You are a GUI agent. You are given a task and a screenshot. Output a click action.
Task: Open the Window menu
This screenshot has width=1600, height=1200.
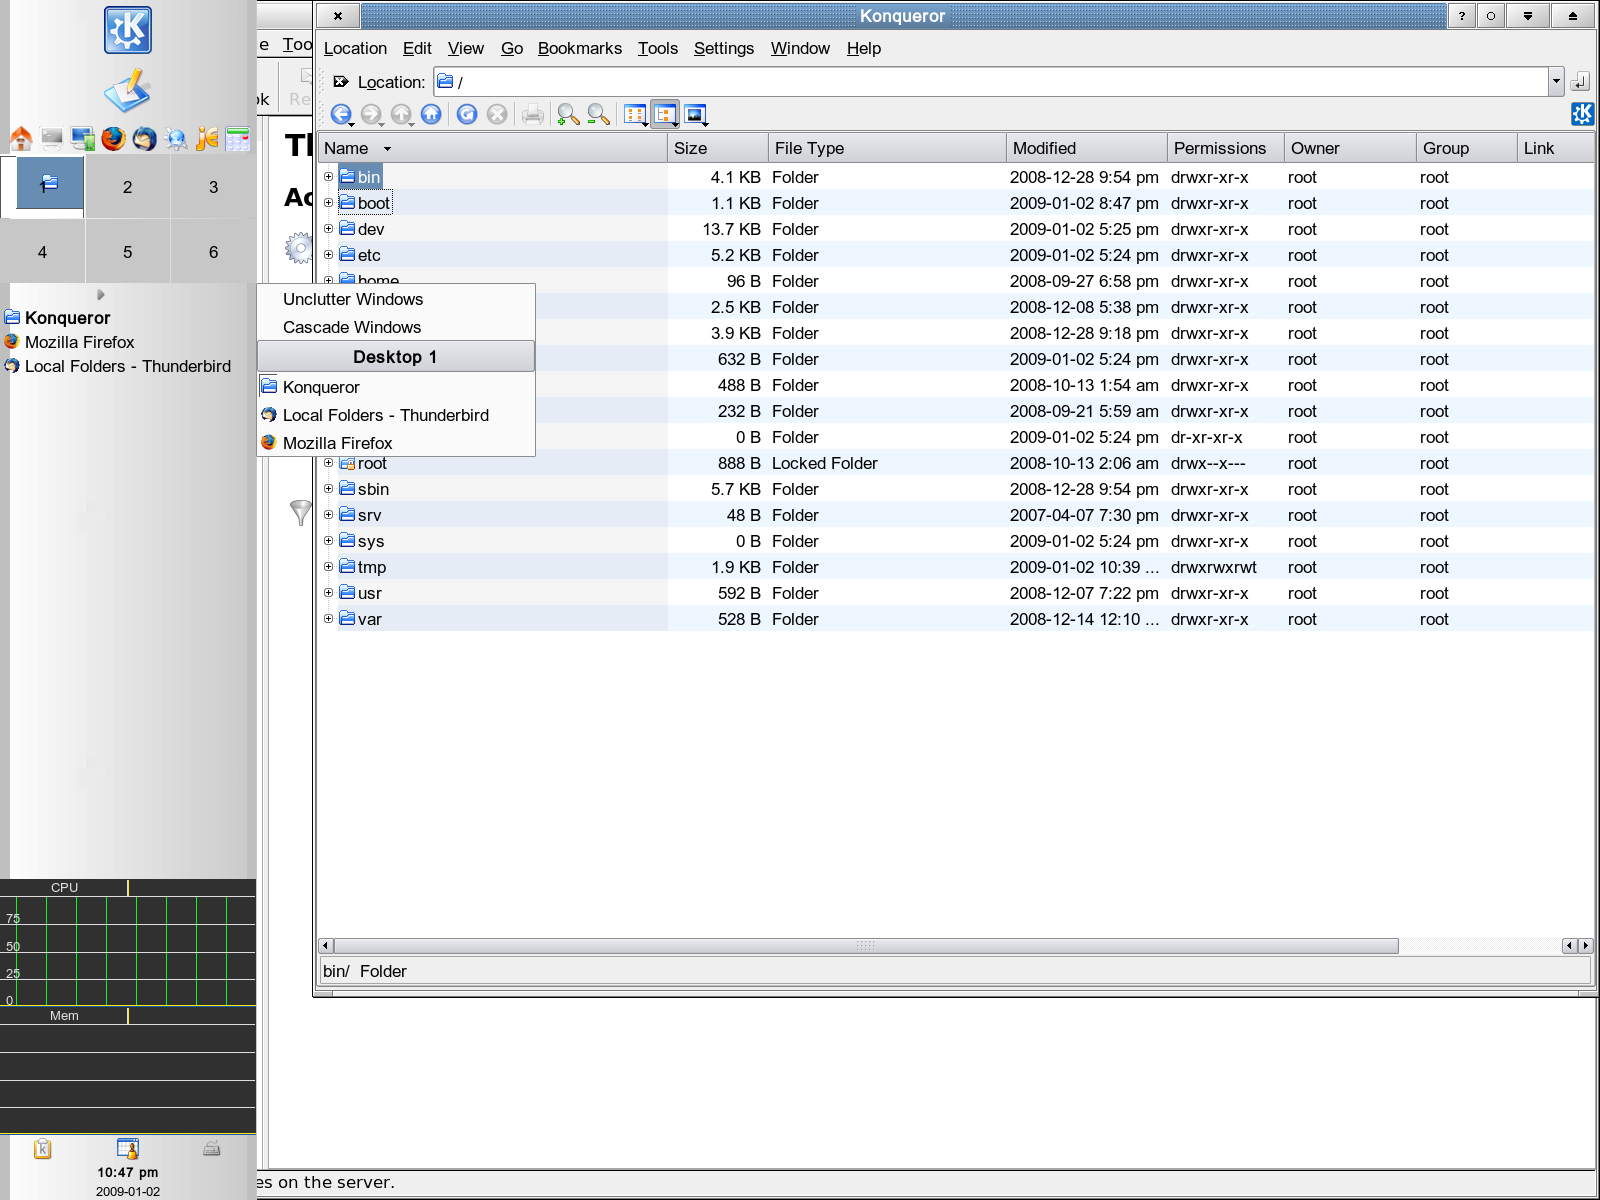(x=800, y=48)
